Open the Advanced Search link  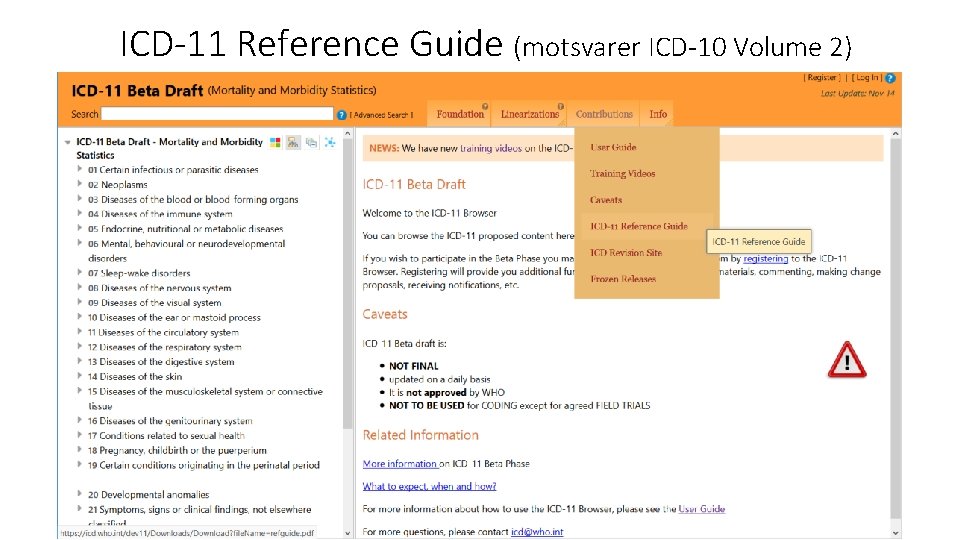381,115
